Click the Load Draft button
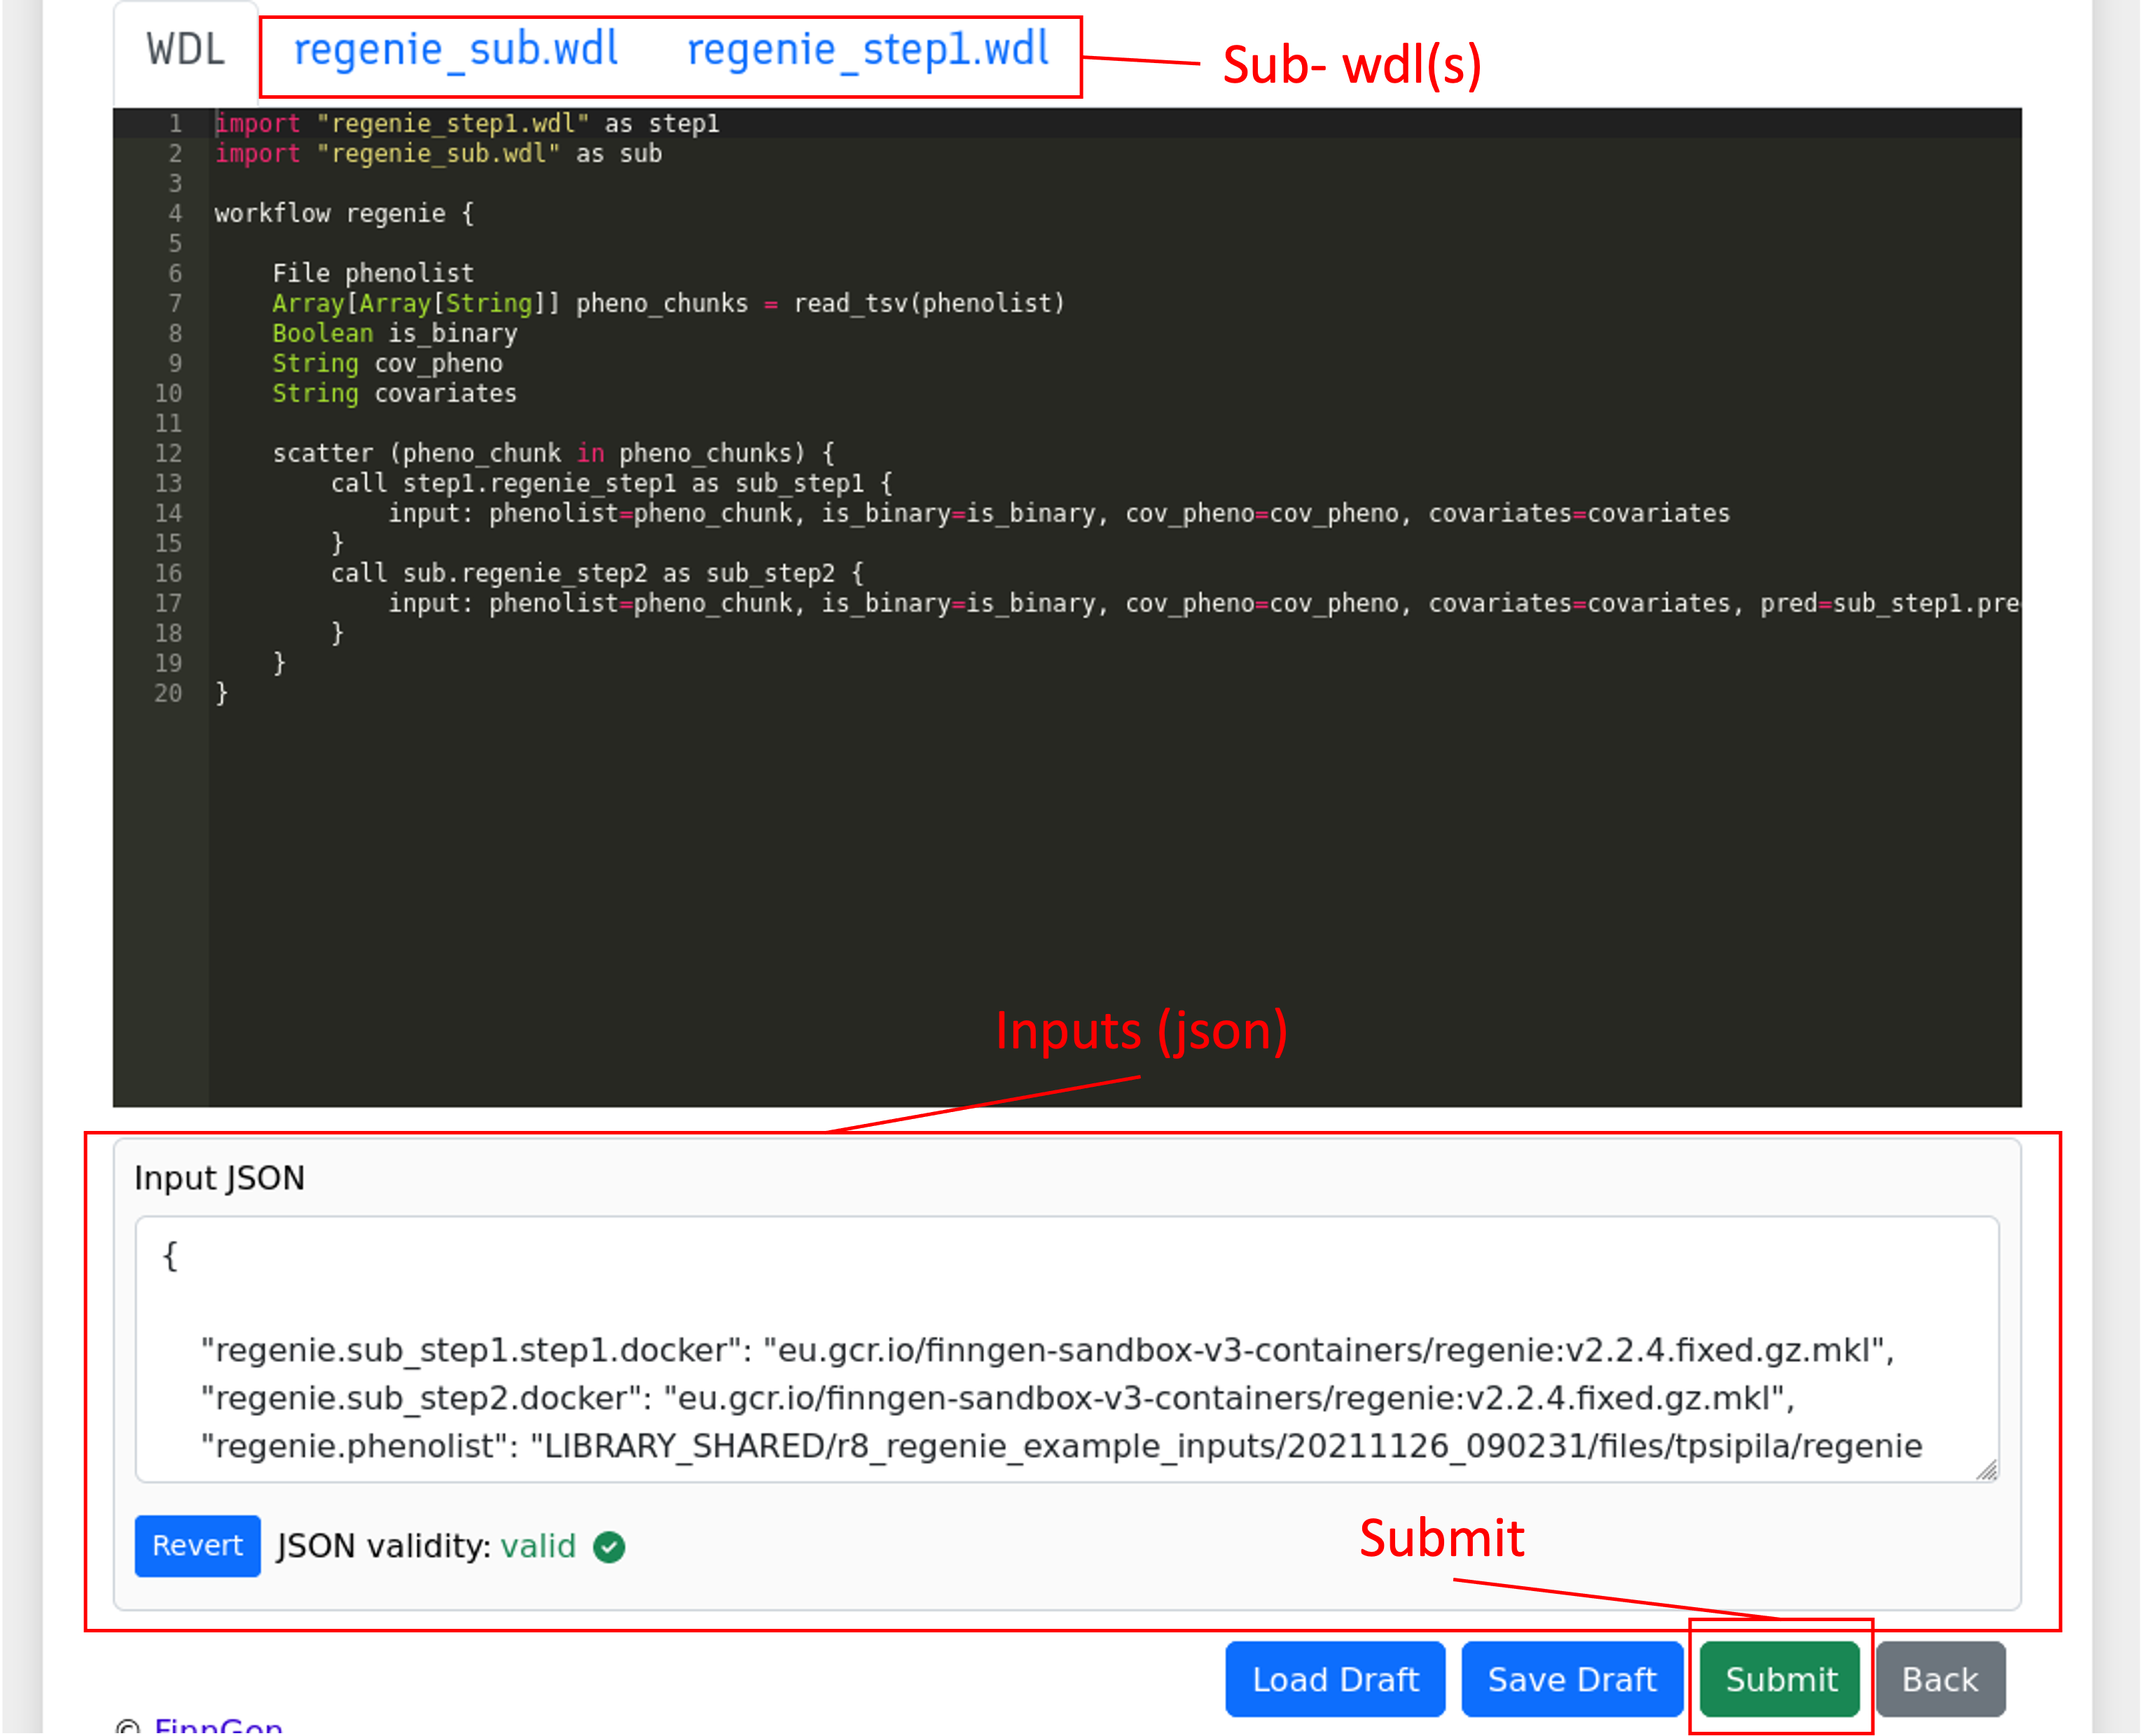The height and width of the screenshot is (1736, 2141). [x=1335, y=1679]
